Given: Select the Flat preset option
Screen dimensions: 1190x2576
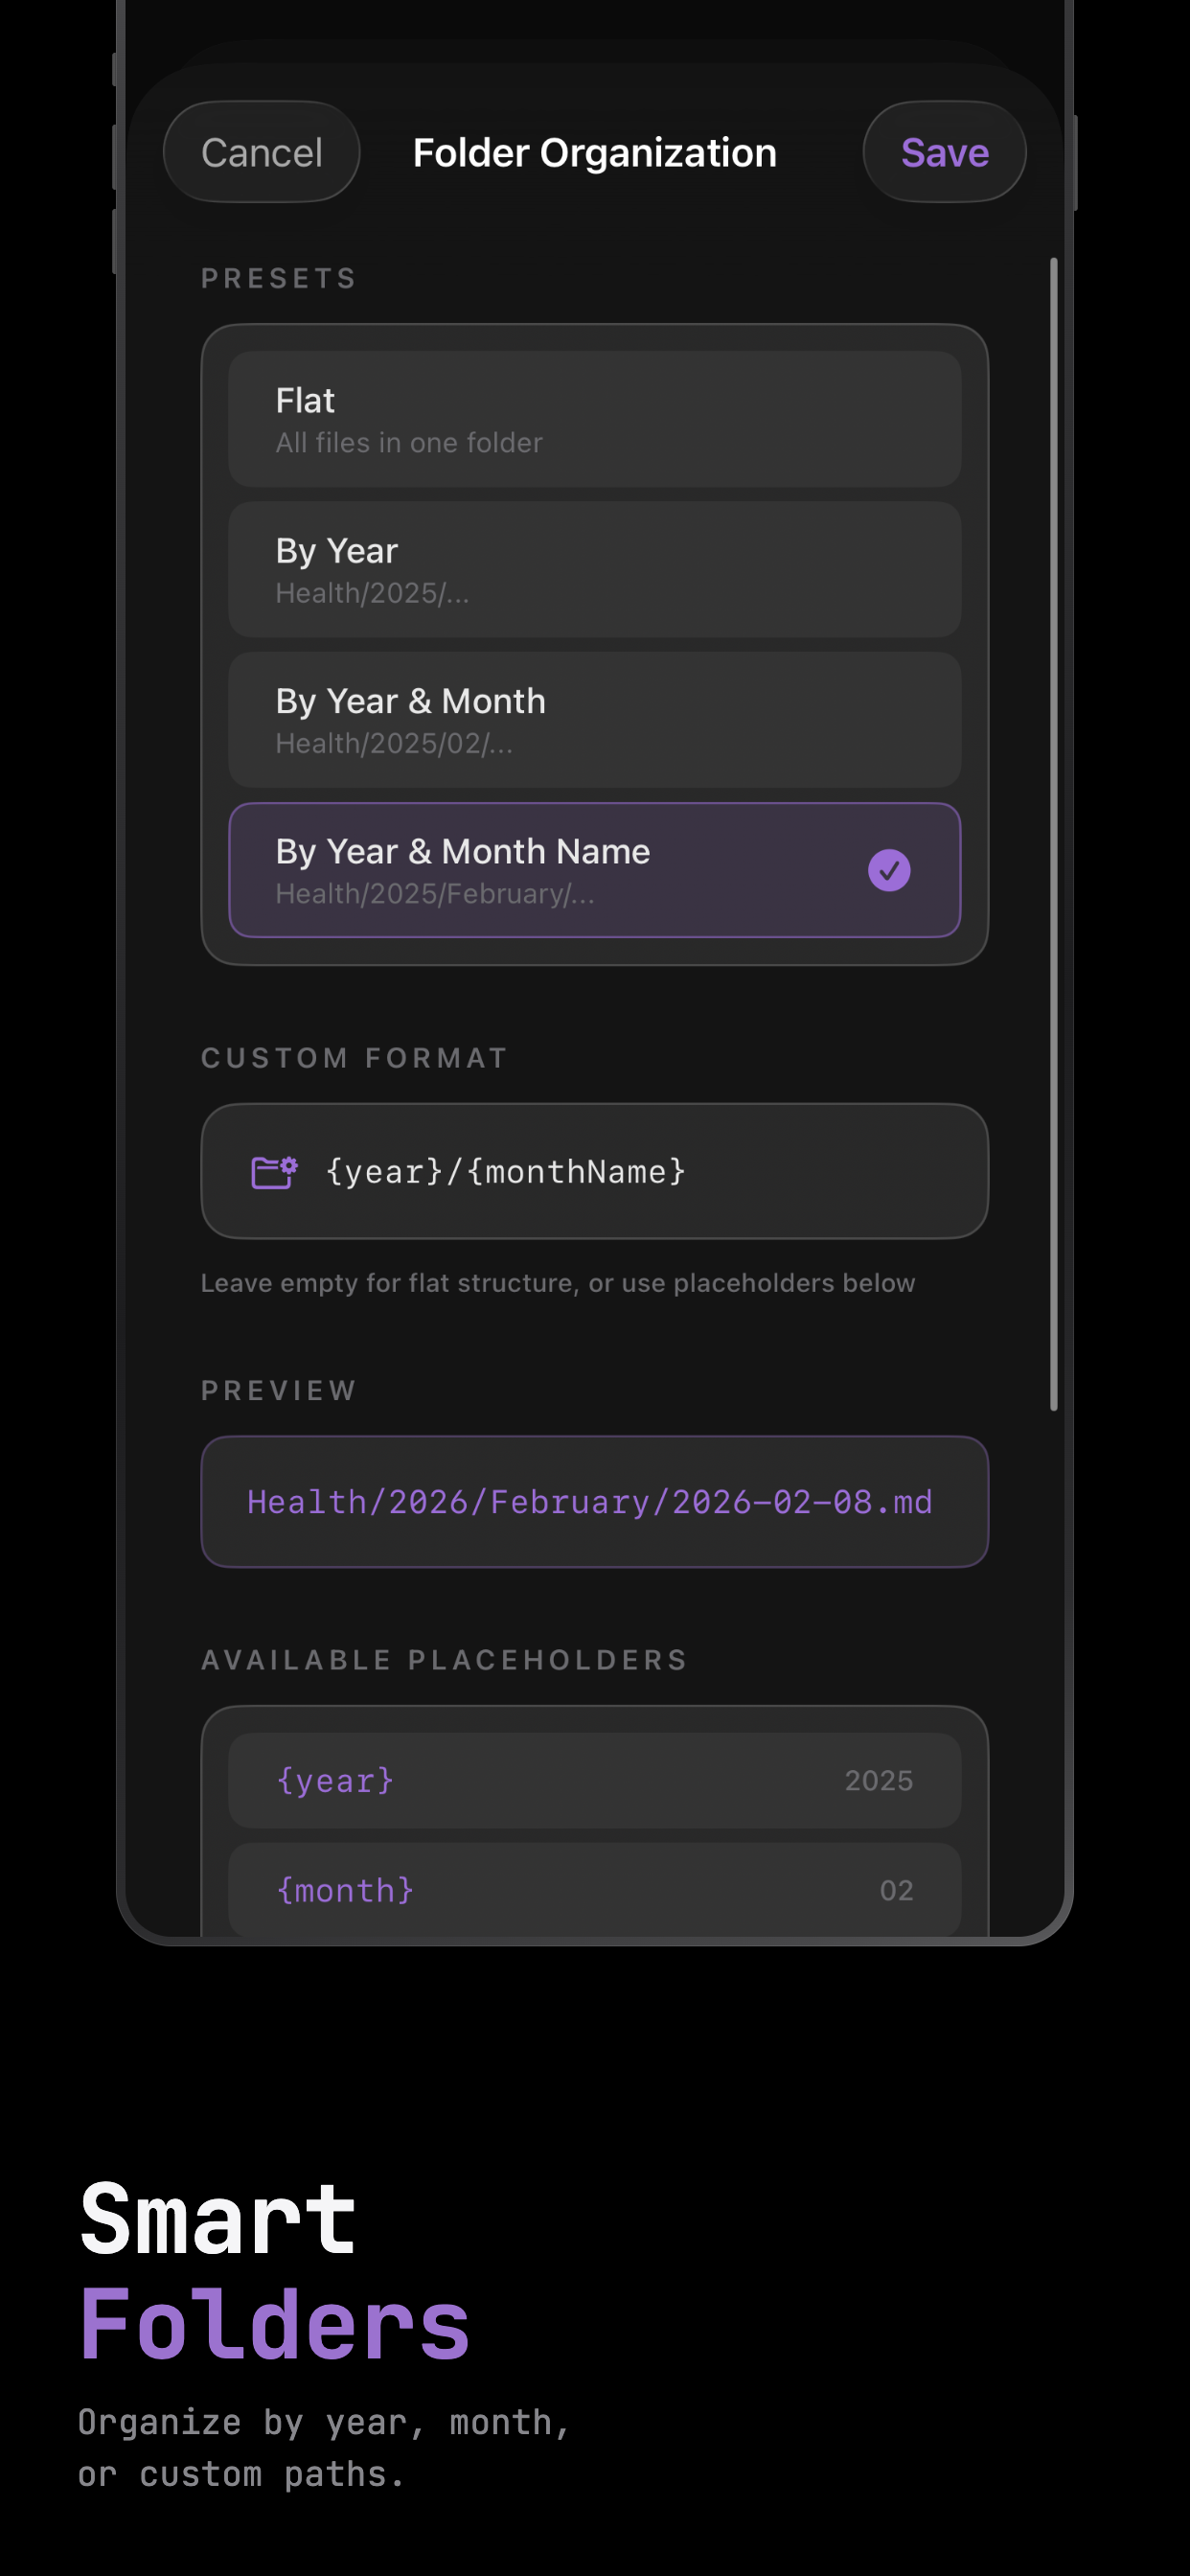Looking at the screenshot, I should click(x=594, y=418).
